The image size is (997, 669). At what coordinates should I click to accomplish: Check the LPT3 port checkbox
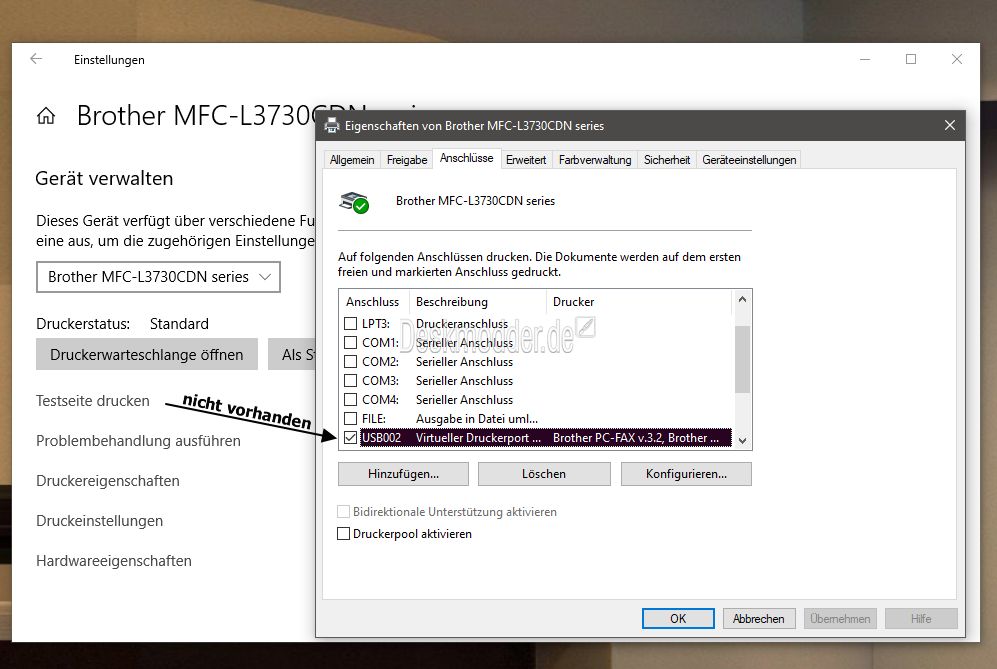(x=350, y=324)
